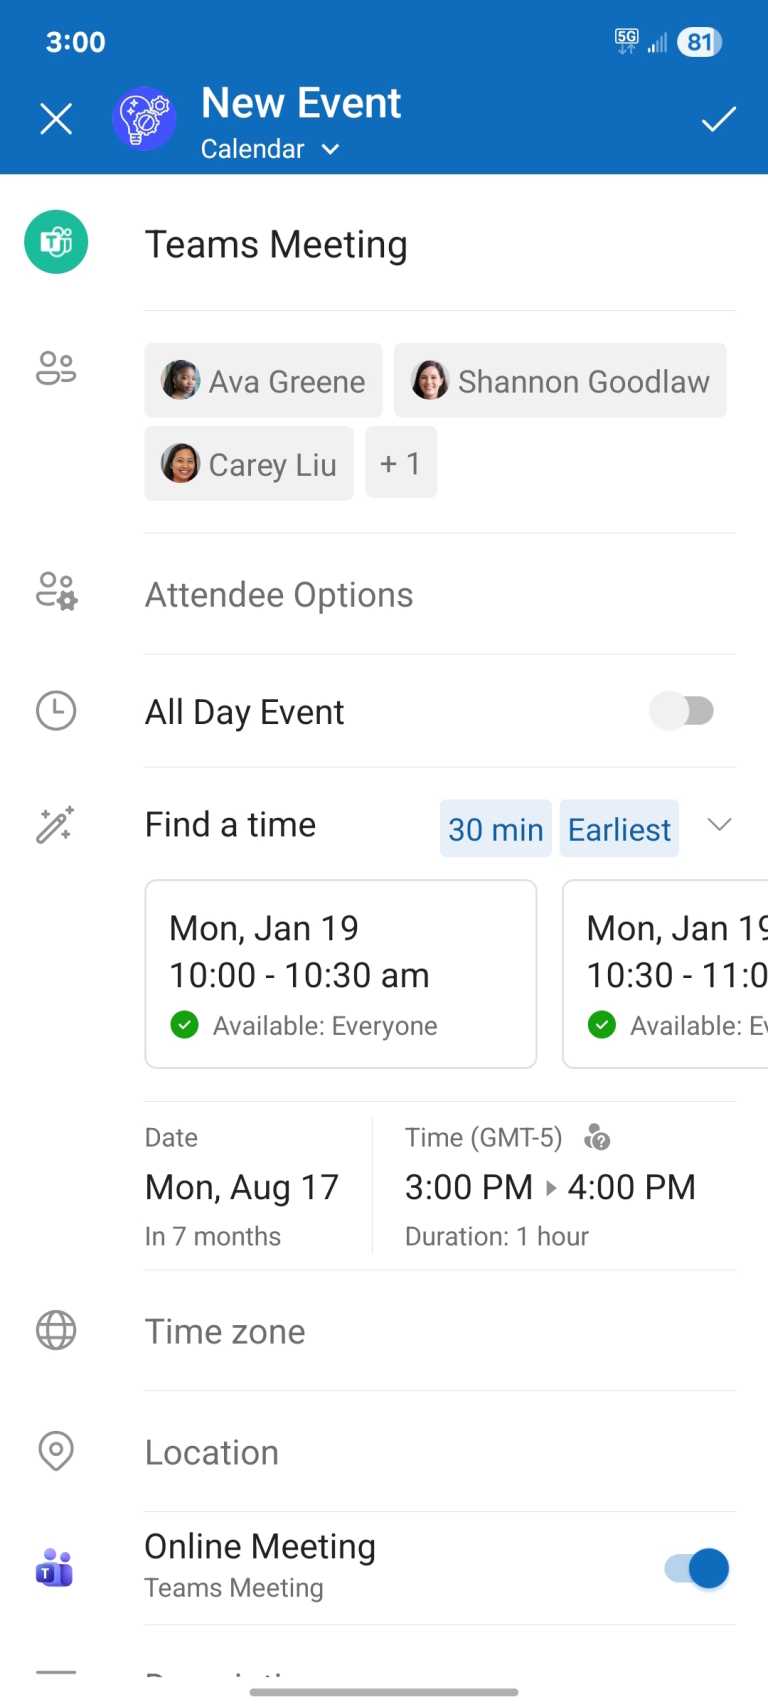
Task: Tap the + 1 more attendees chip
Action: pos(401,463)
